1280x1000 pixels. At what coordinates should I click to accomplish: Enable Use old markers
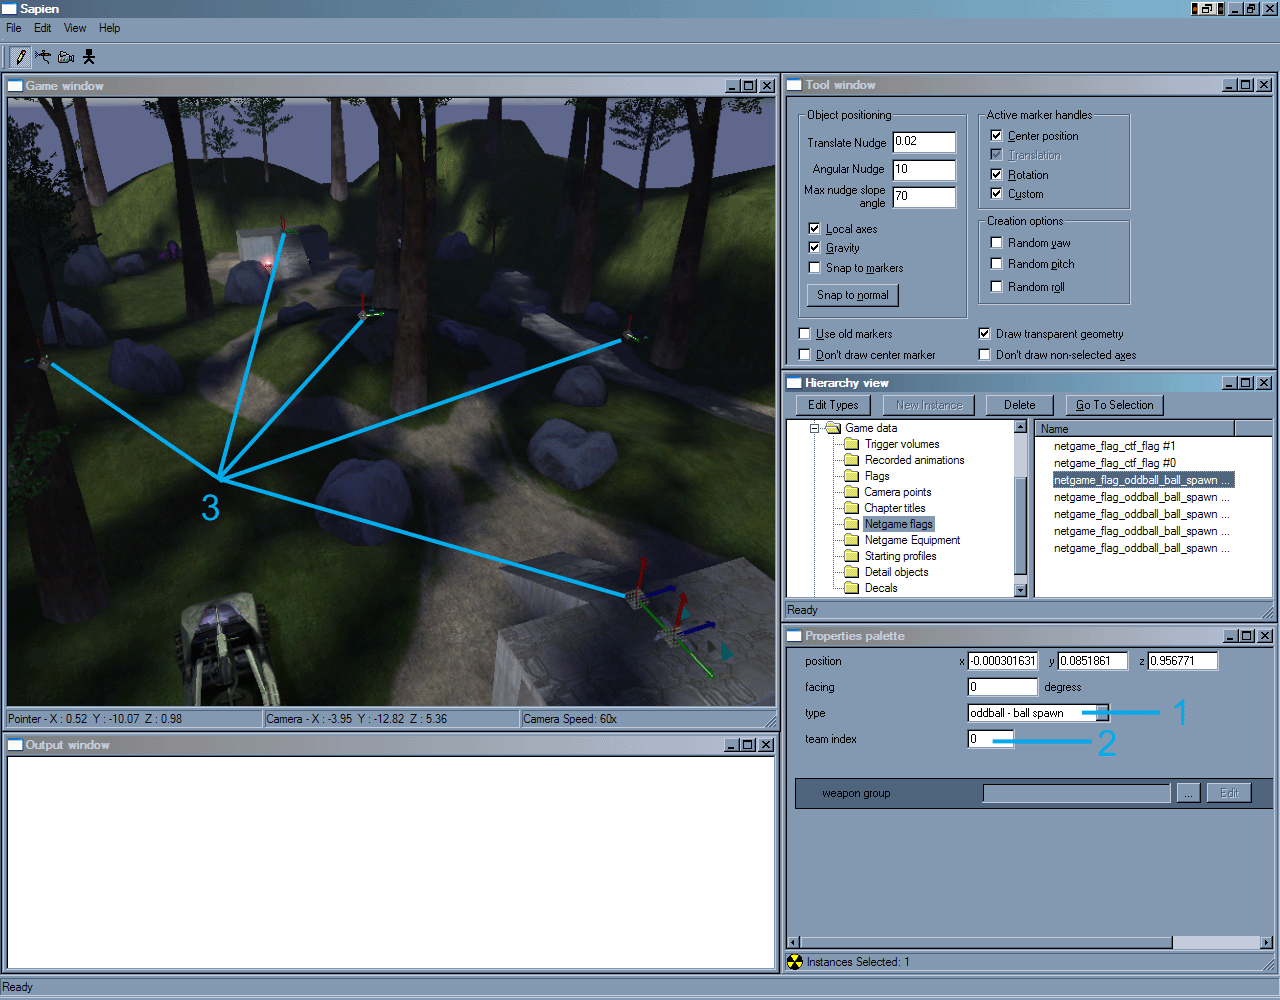pos(805,333)
